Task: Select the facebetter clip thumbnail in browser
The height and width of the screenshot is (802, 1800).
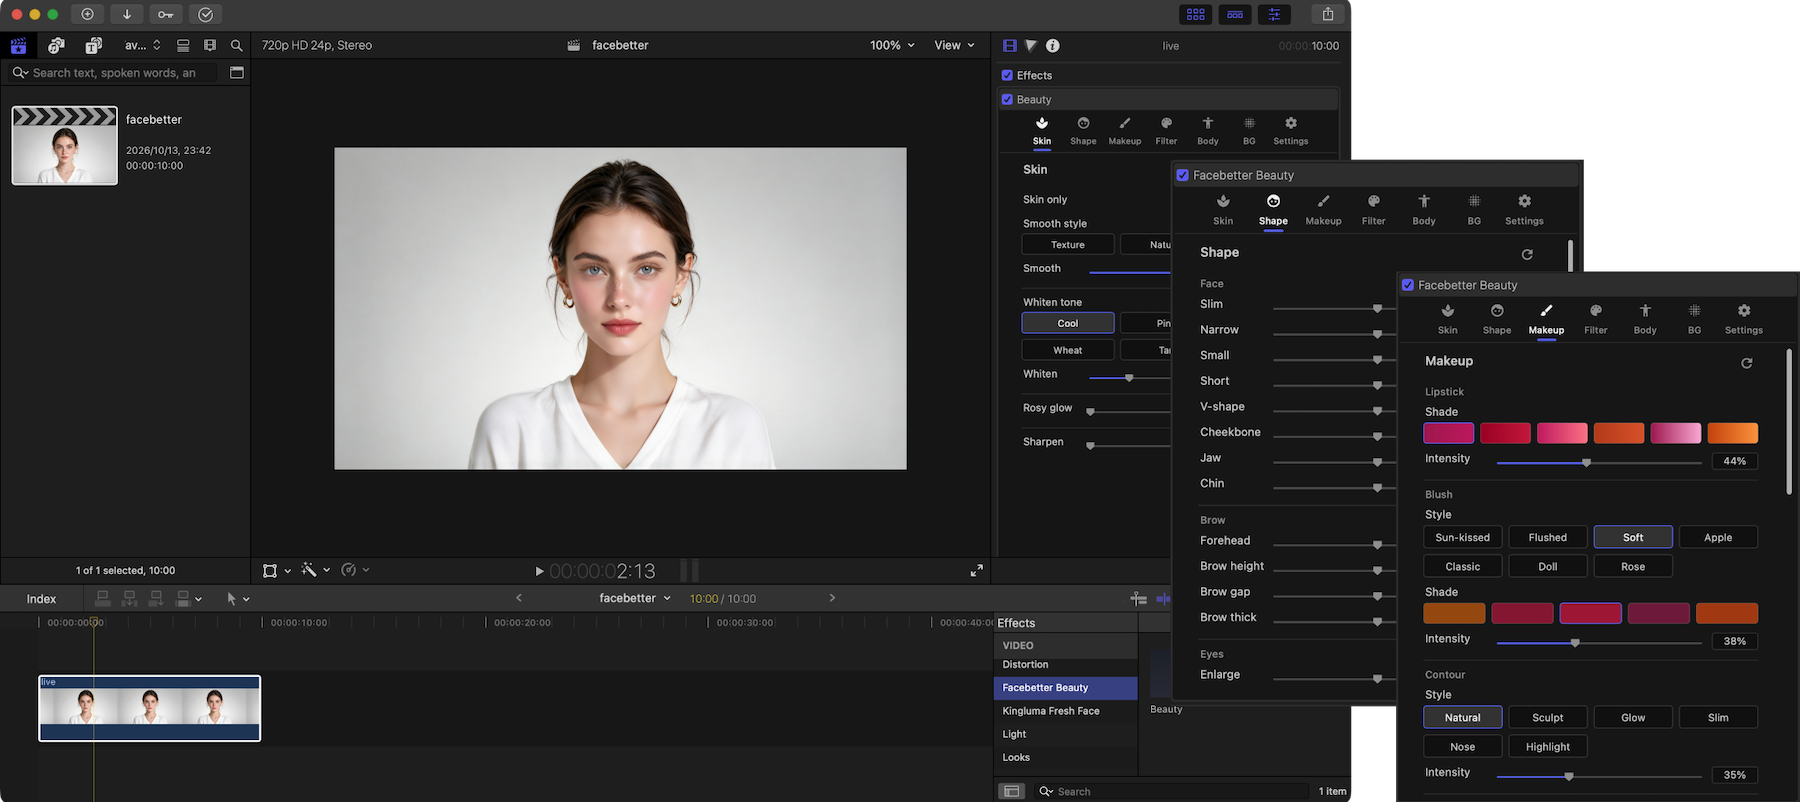Action: (x=65, y=146)
